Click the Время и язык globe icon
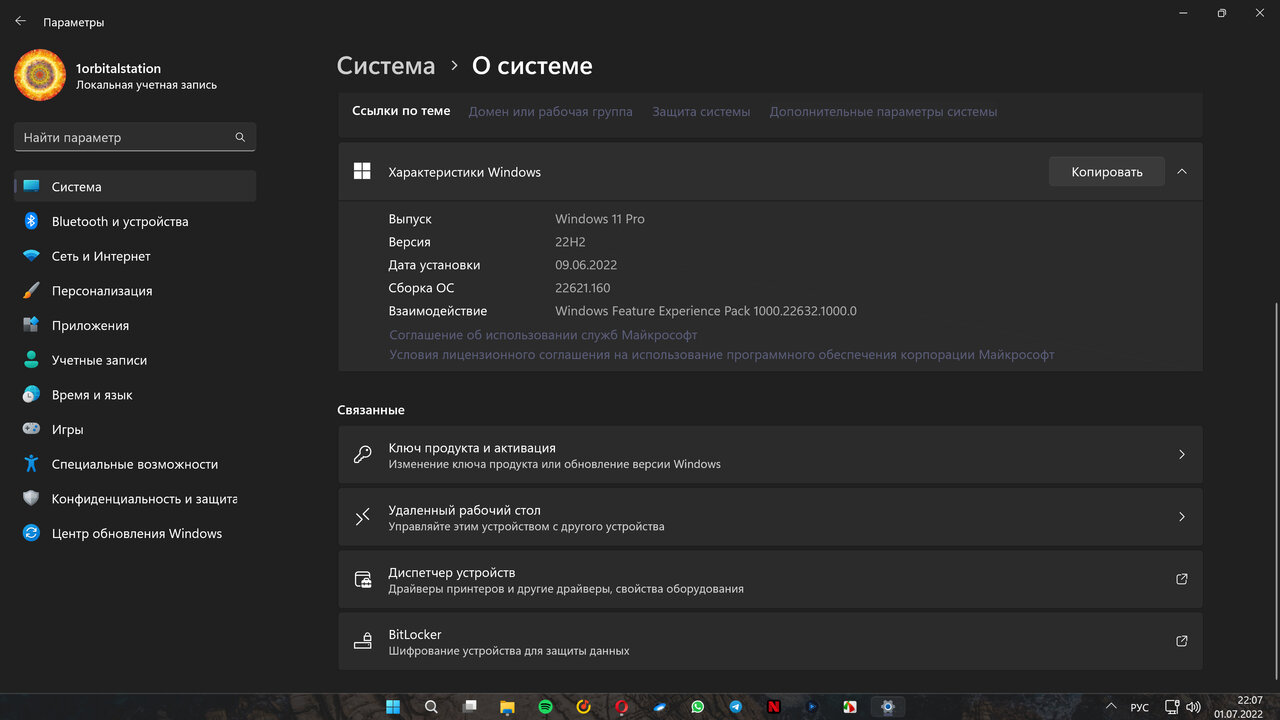 31,395
